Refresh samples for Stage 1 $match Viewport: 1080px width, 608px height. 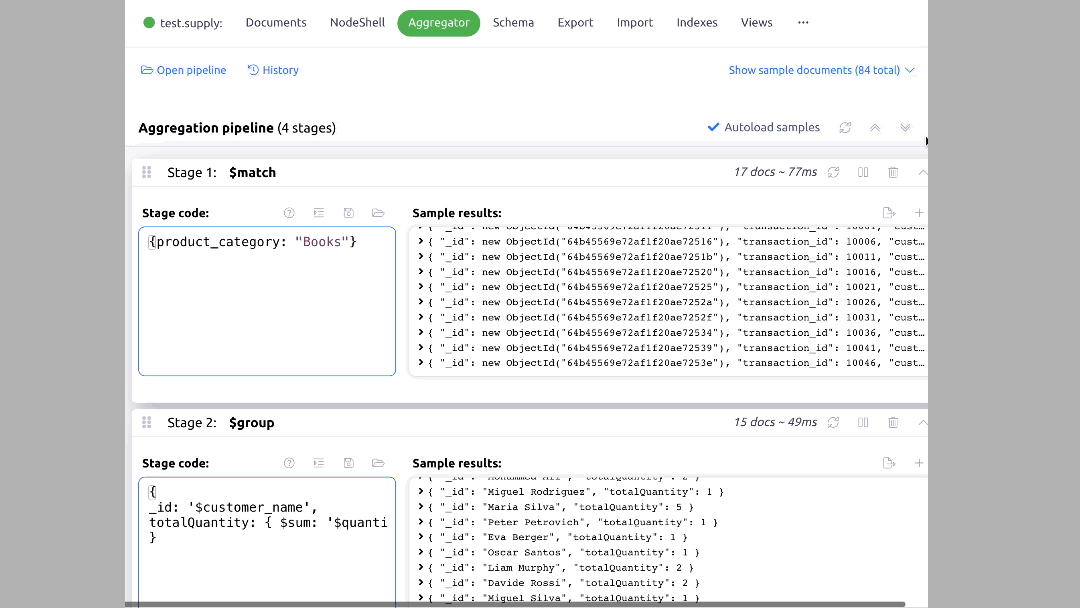pos(833,172)
